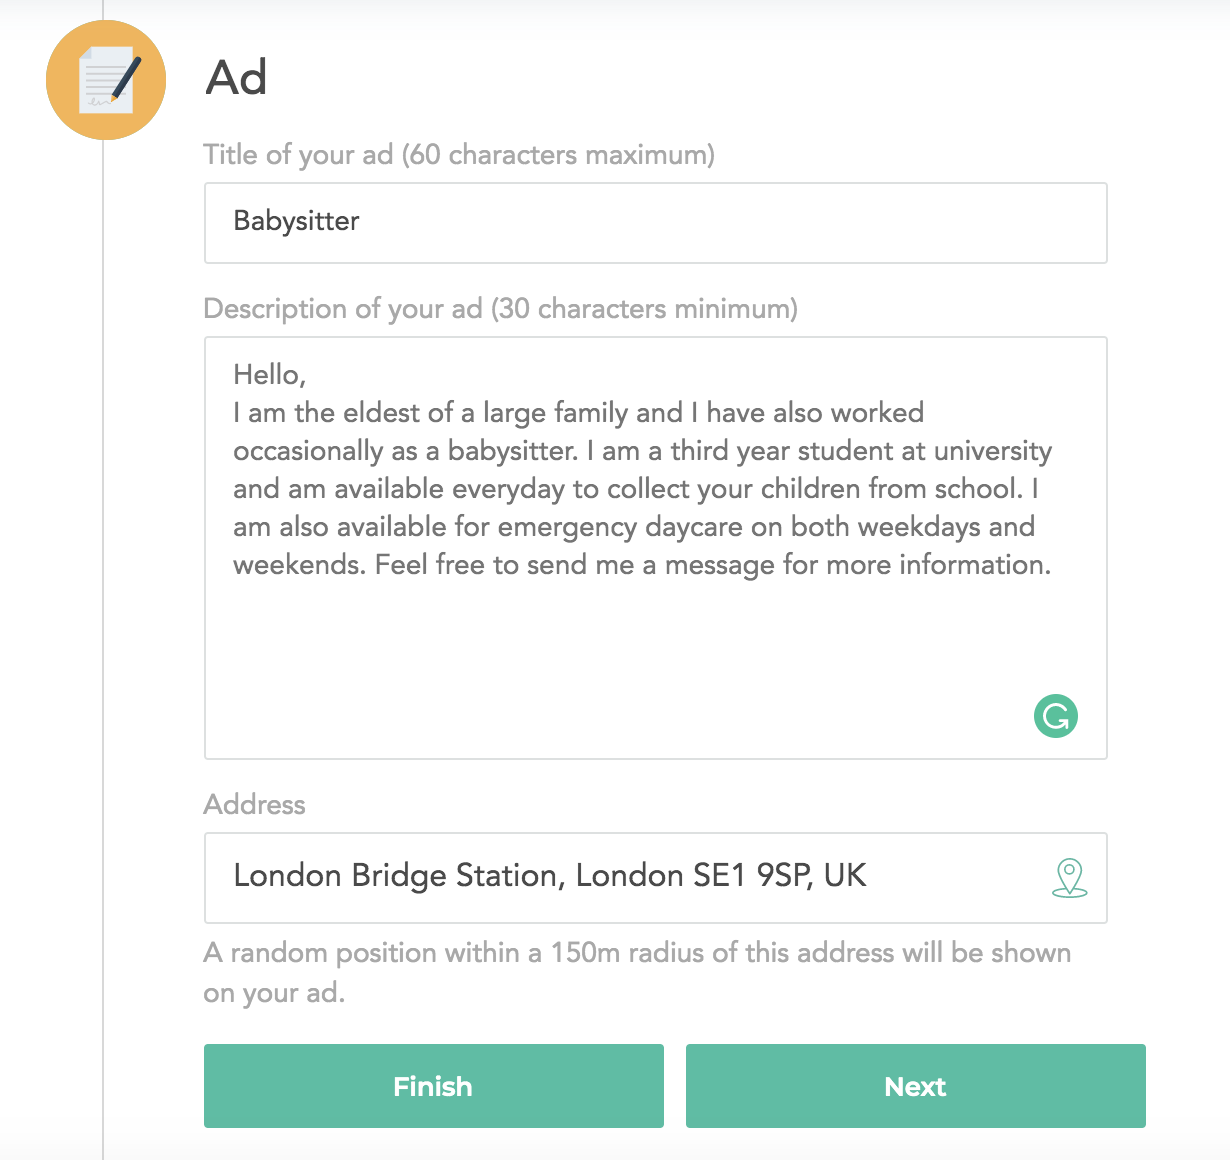The image size is (1230, 1160).
Task: Click the 'Ad' section heading
Action: tap(236, 77)
